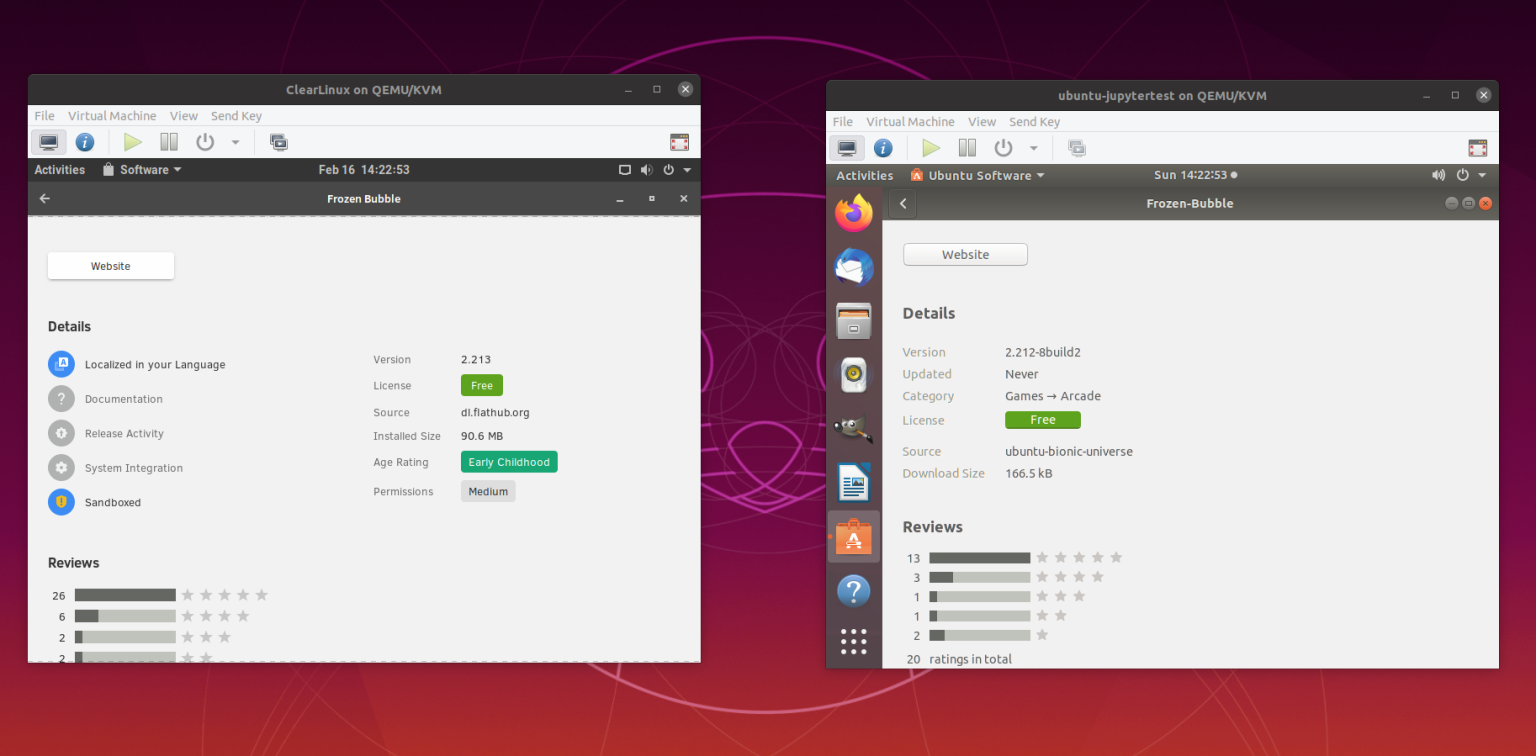The image size is (1536, 756).
Task: Open Thunderbird from the dock
Action: point(854,267)
